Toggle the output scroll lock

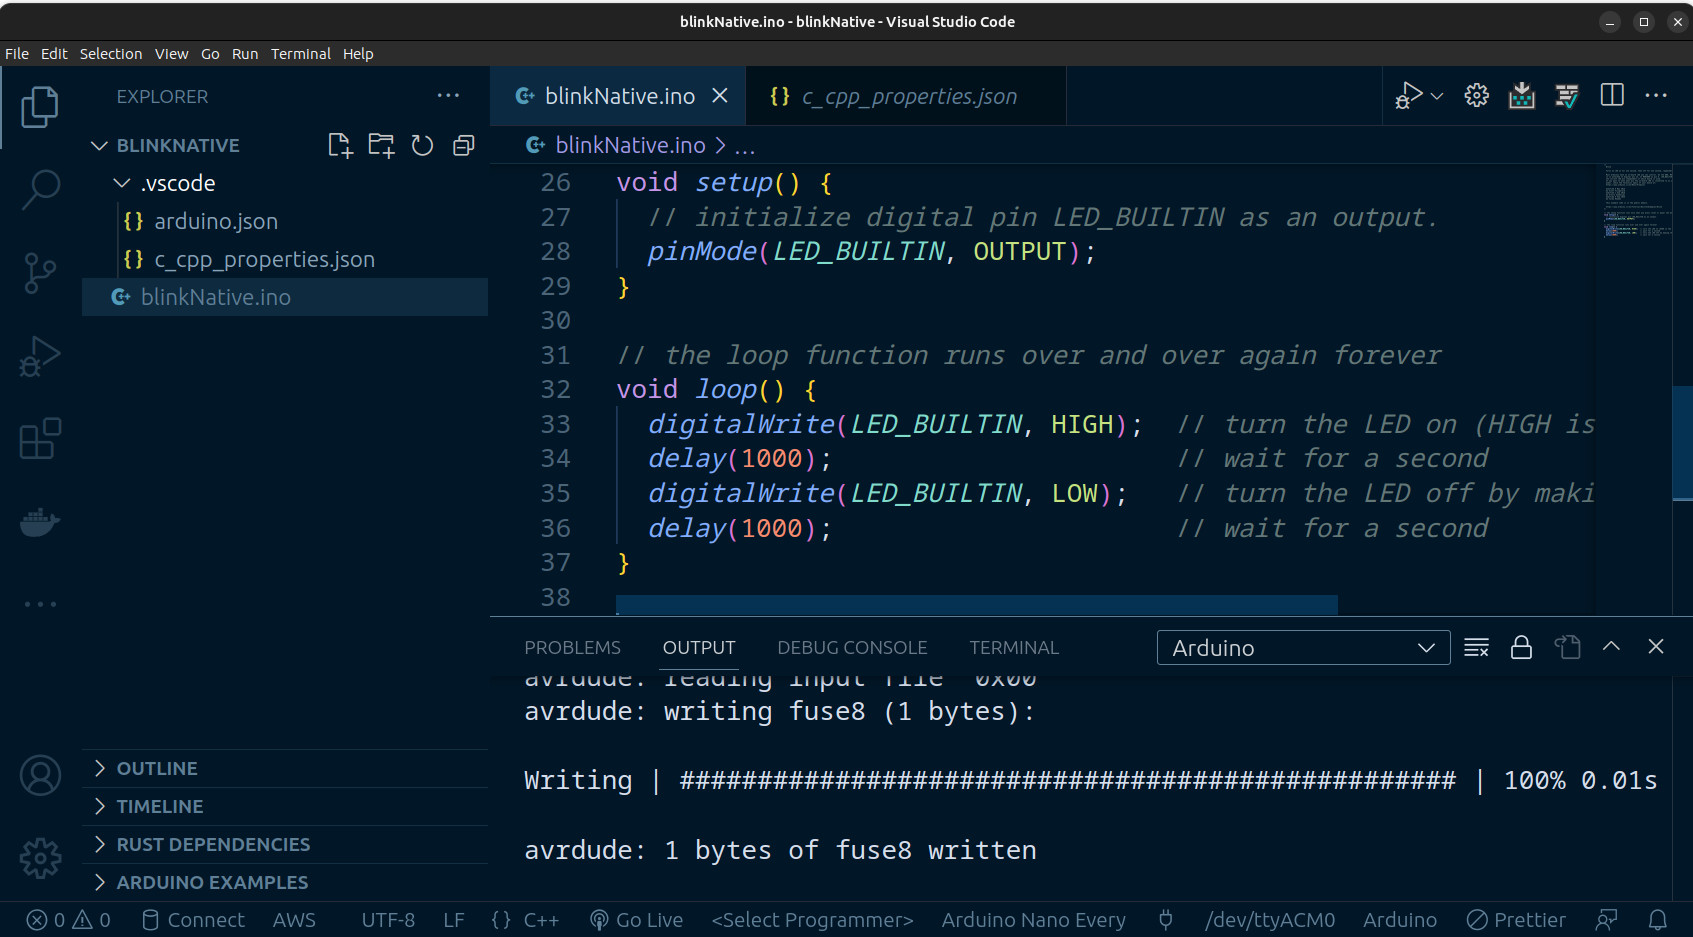pos(1521,648)
